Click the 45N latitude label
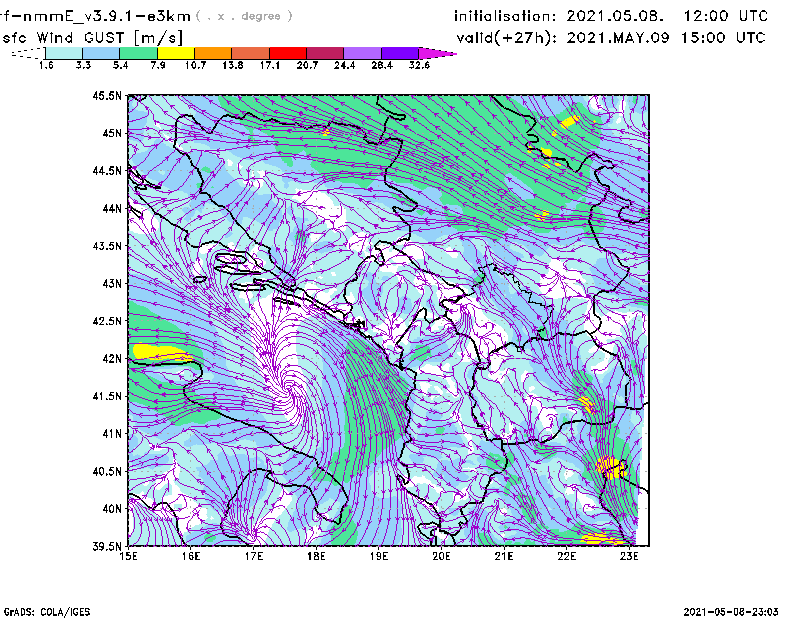 coord(112,133)
